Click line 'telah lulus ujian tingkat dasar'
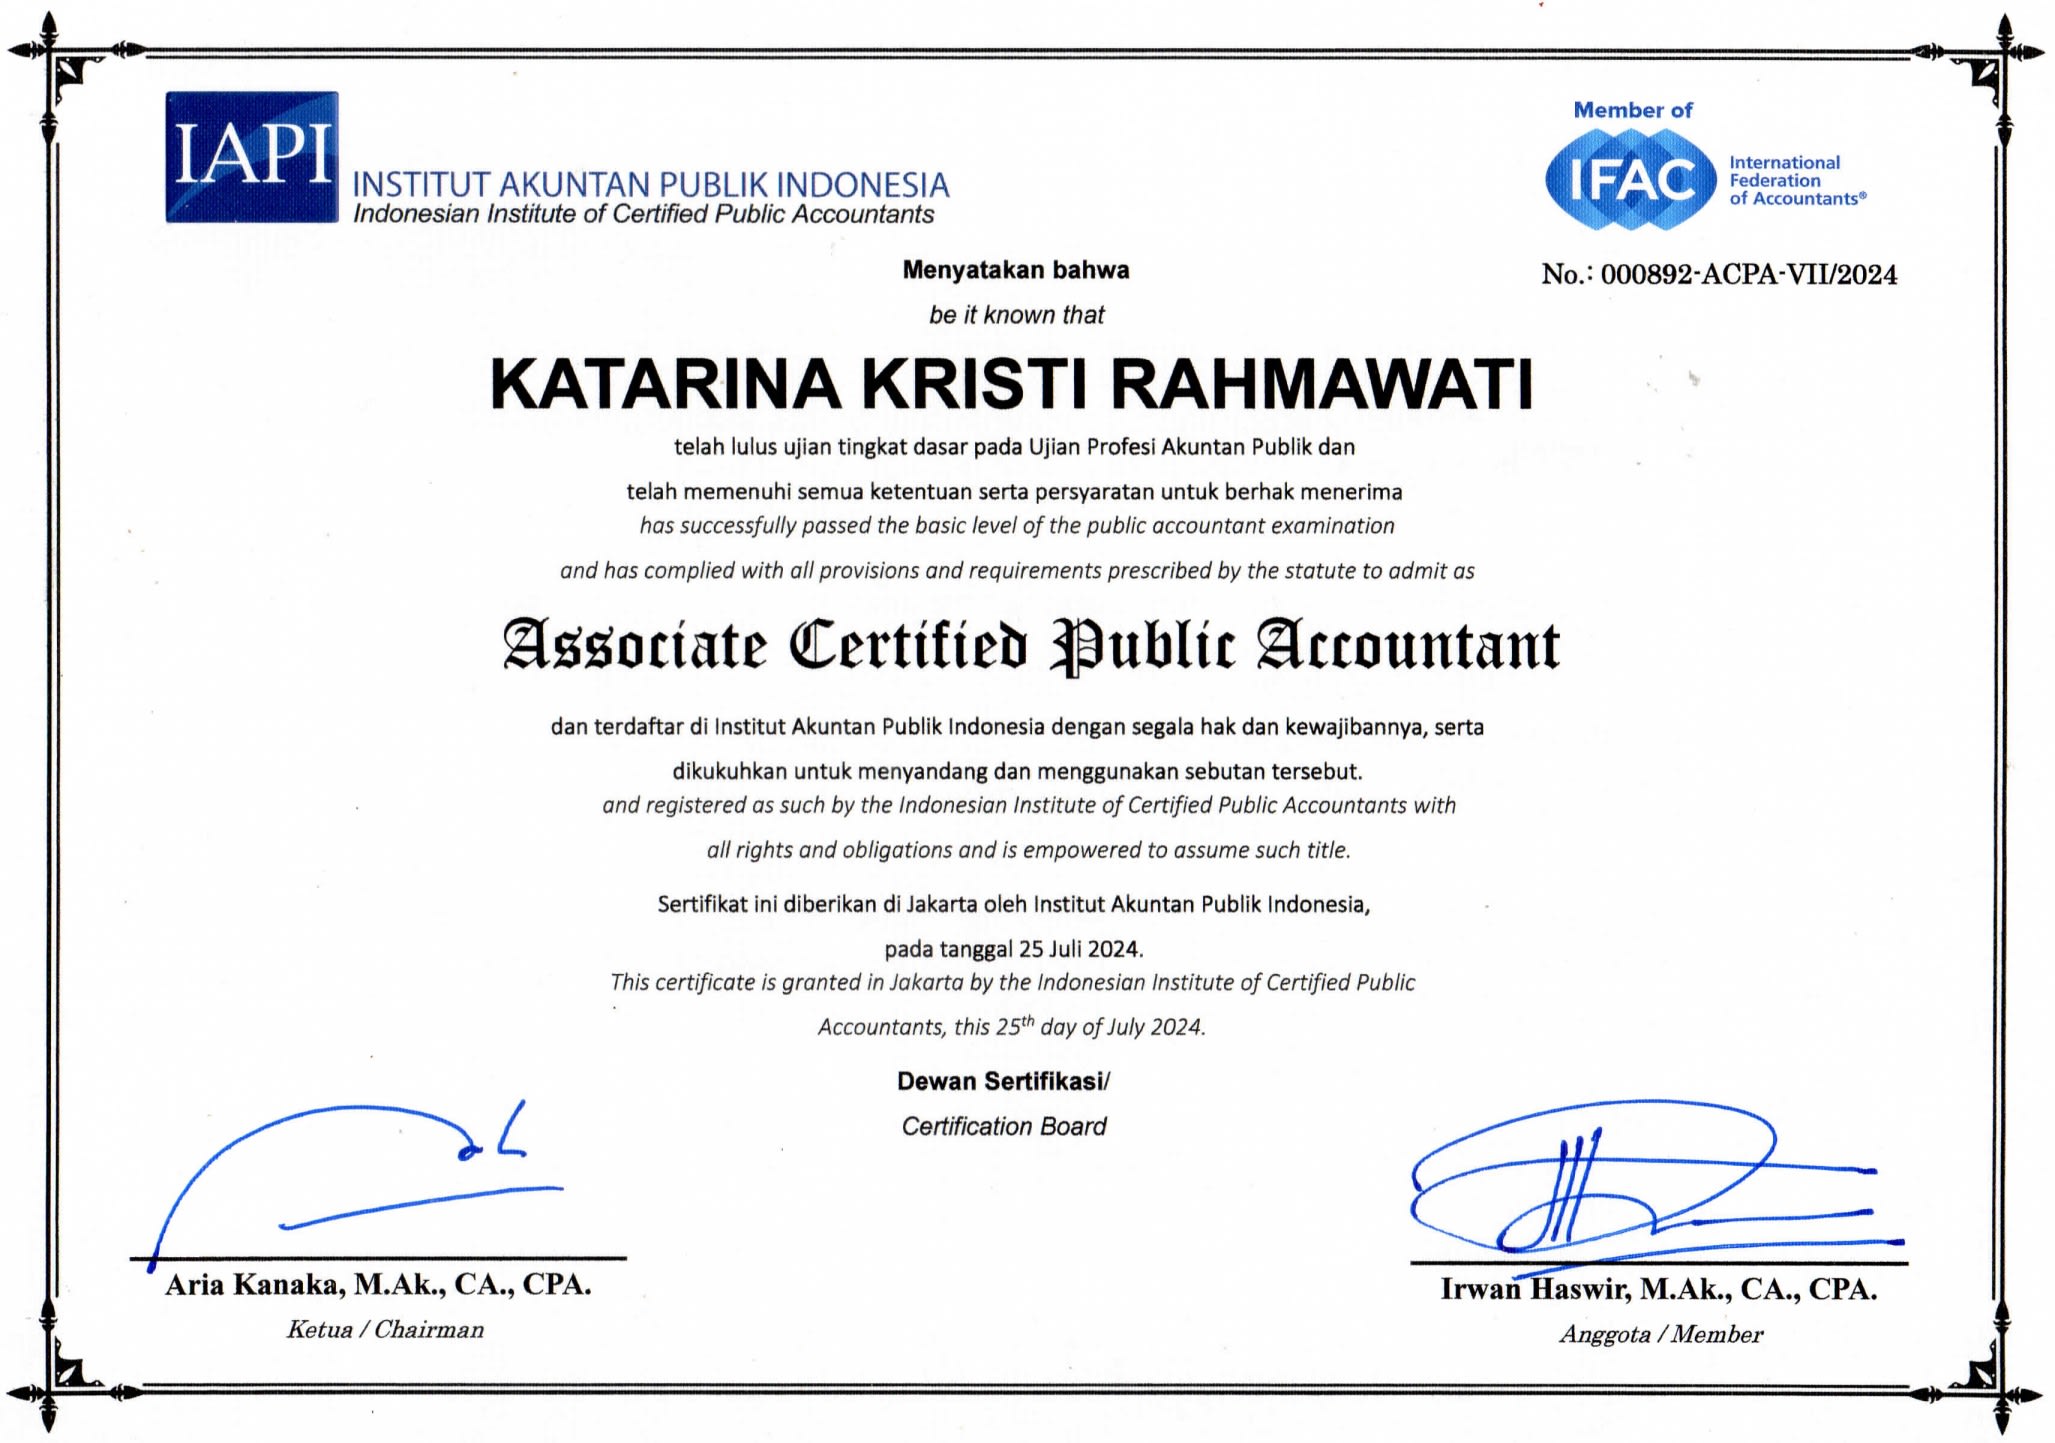The image size is (2055, 1443). point(1014,447)
